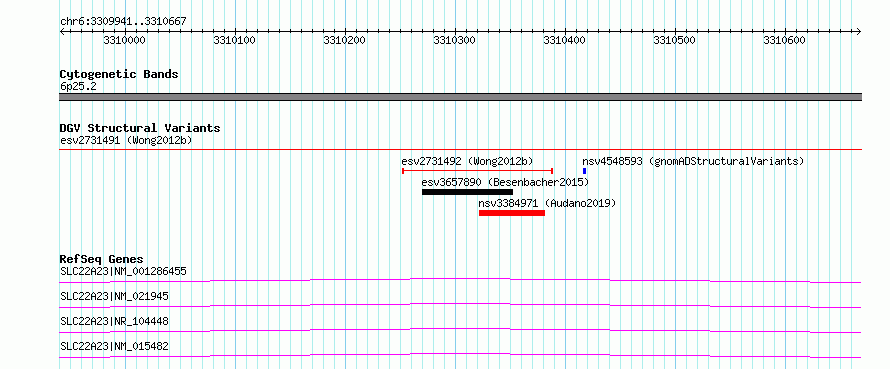Open the esv2731492 (Wong2012b) label
The width and height of the screenshot is (890, 369).
pyautogui.click(x=467, y=161)
